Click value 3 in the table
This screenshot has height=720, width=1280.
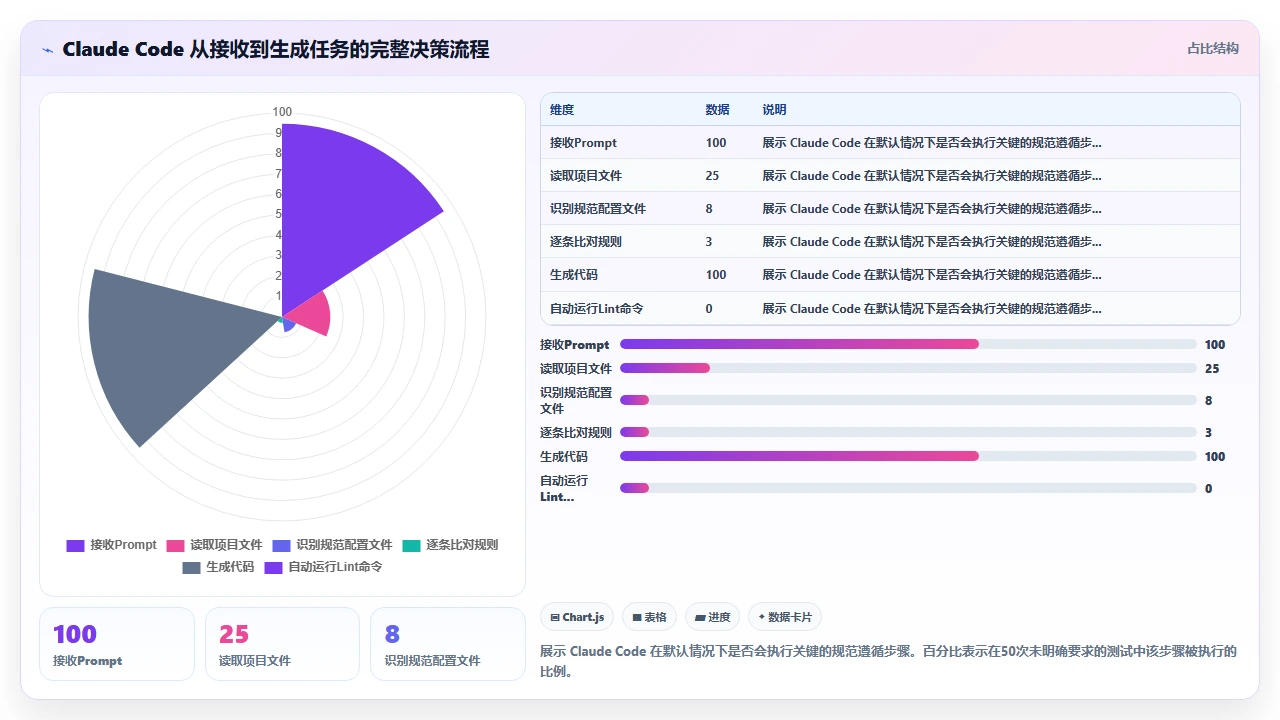[x=709, y=242]
